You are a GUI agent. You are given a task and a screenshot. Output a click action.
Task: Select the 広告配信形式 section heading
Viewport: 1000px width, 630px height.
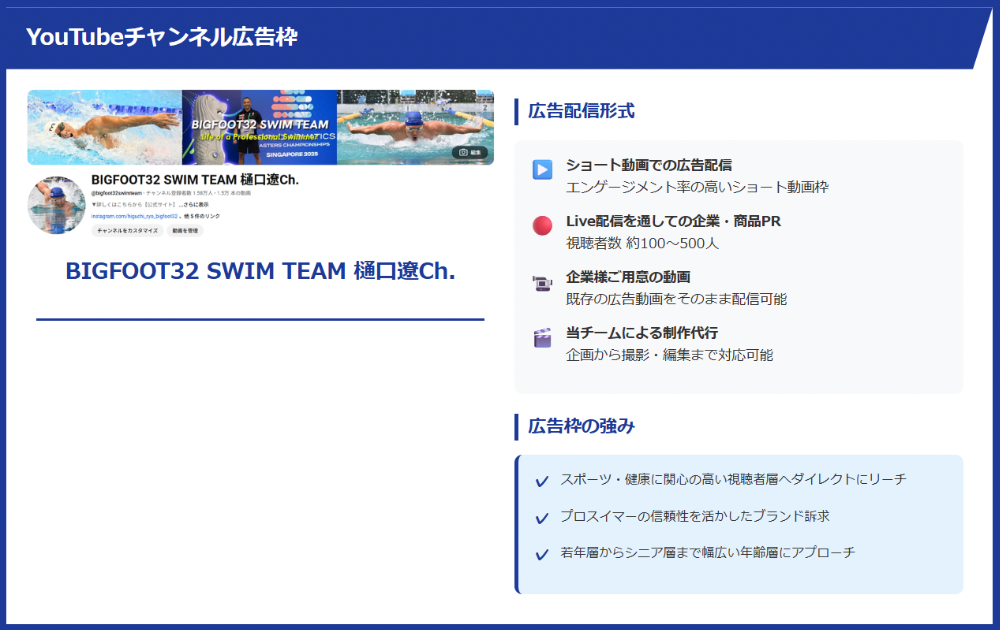click(x=581, y=111)
